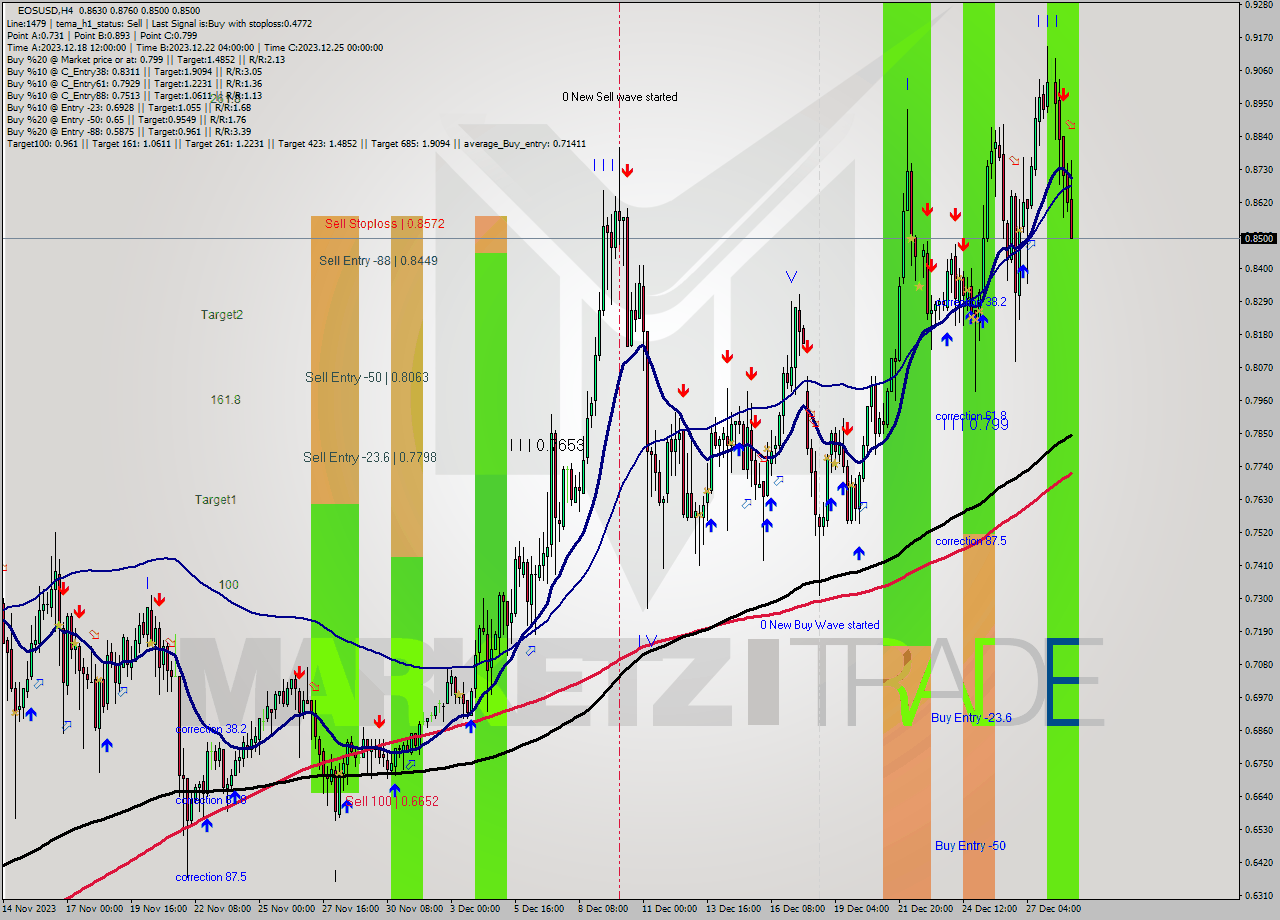Select the 0.8500 price tag on the right axis
The height and width of the screenshot is (920, 1280).
[1257, 239]
